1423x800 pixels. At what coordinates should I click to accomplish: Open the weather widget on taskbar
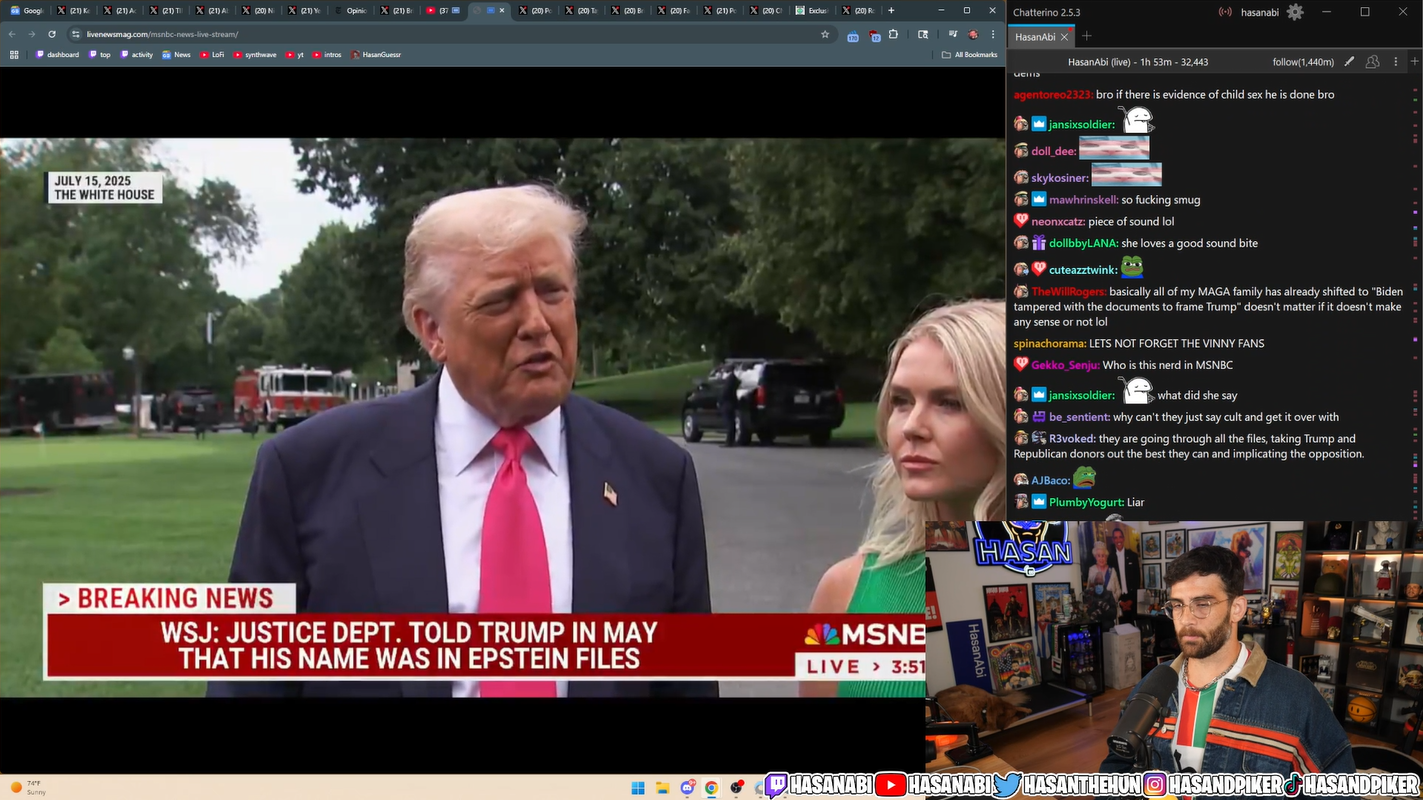(30, 787)
